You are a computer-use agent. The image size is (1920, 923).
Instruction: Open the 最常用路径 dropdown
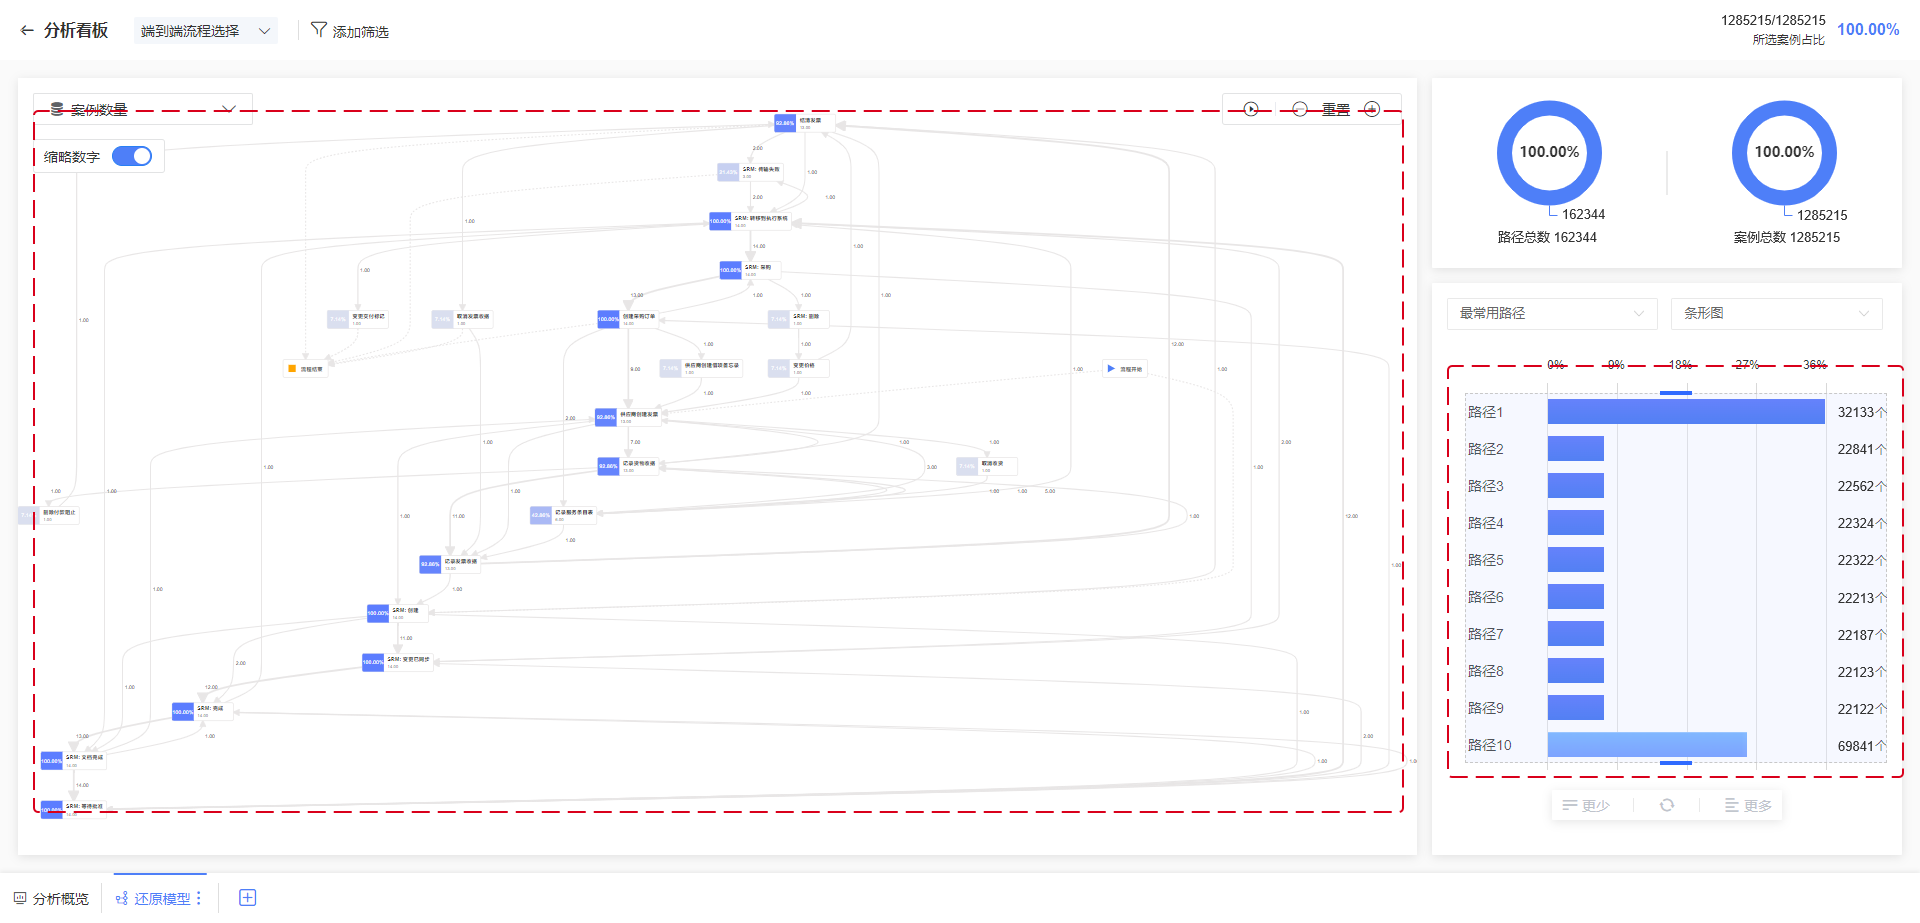1551,313
